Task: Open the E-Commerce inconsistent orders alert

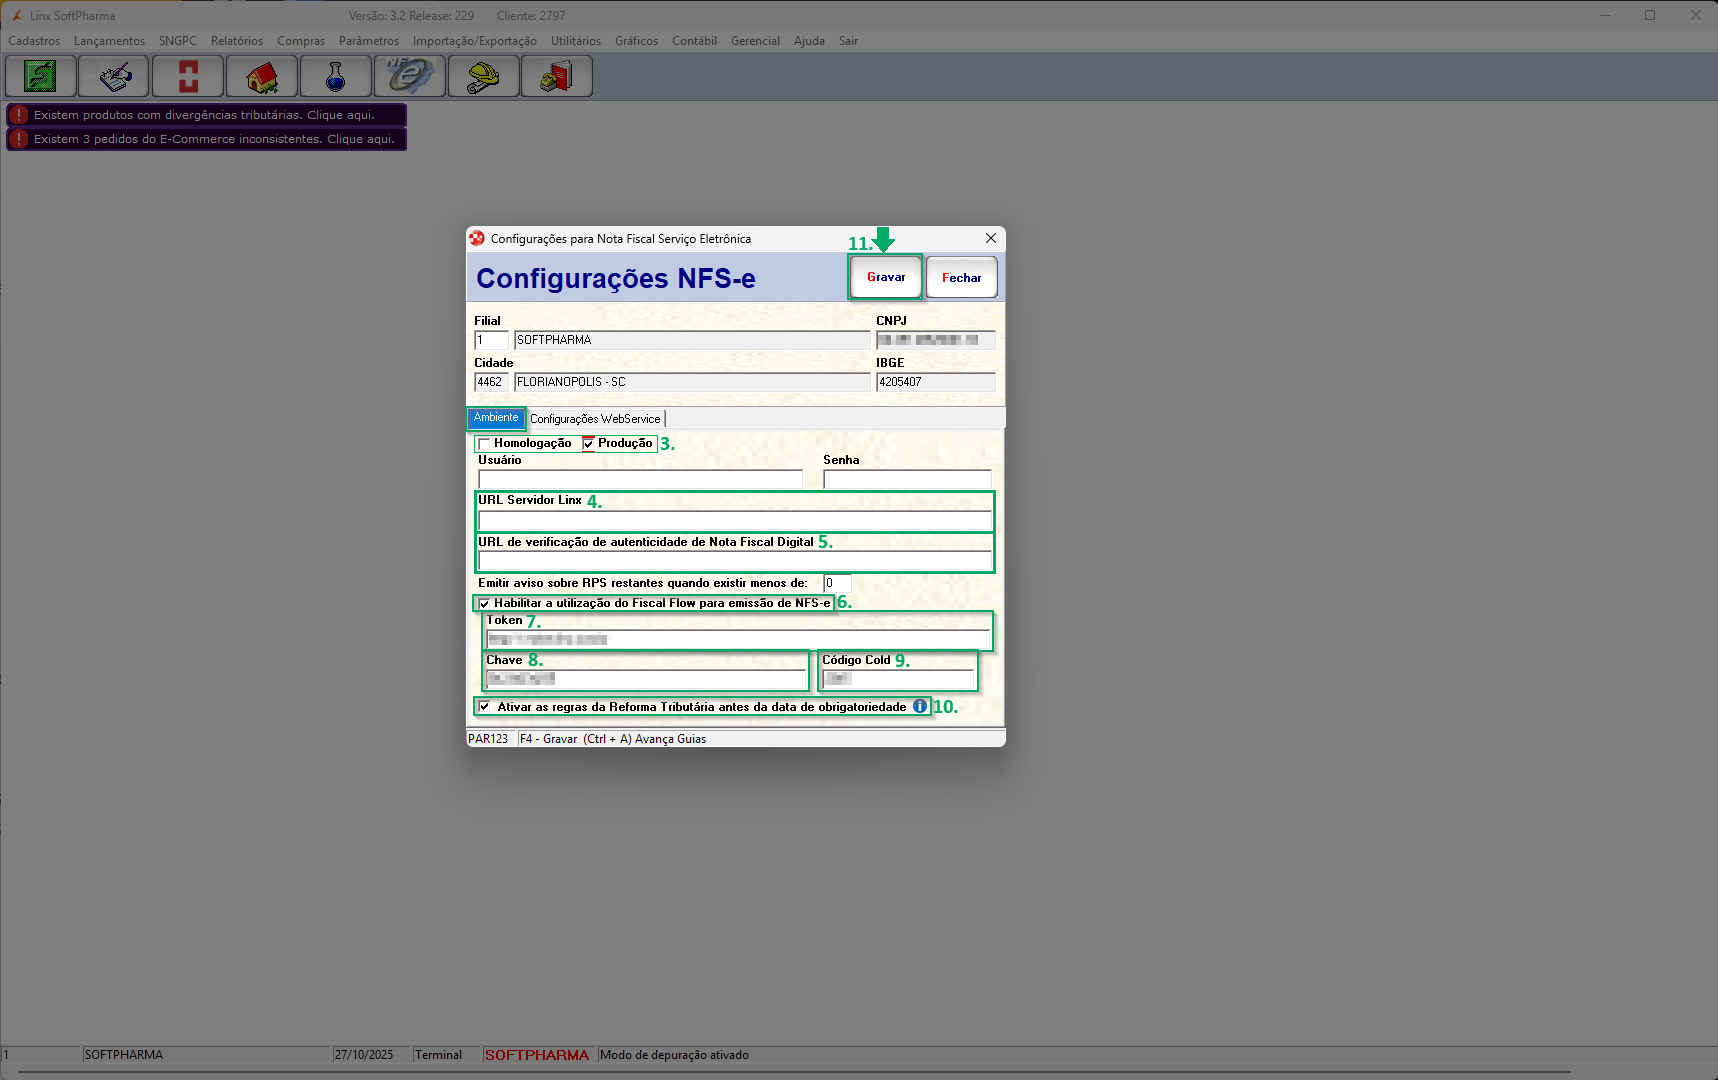Action: click(206, 139)
